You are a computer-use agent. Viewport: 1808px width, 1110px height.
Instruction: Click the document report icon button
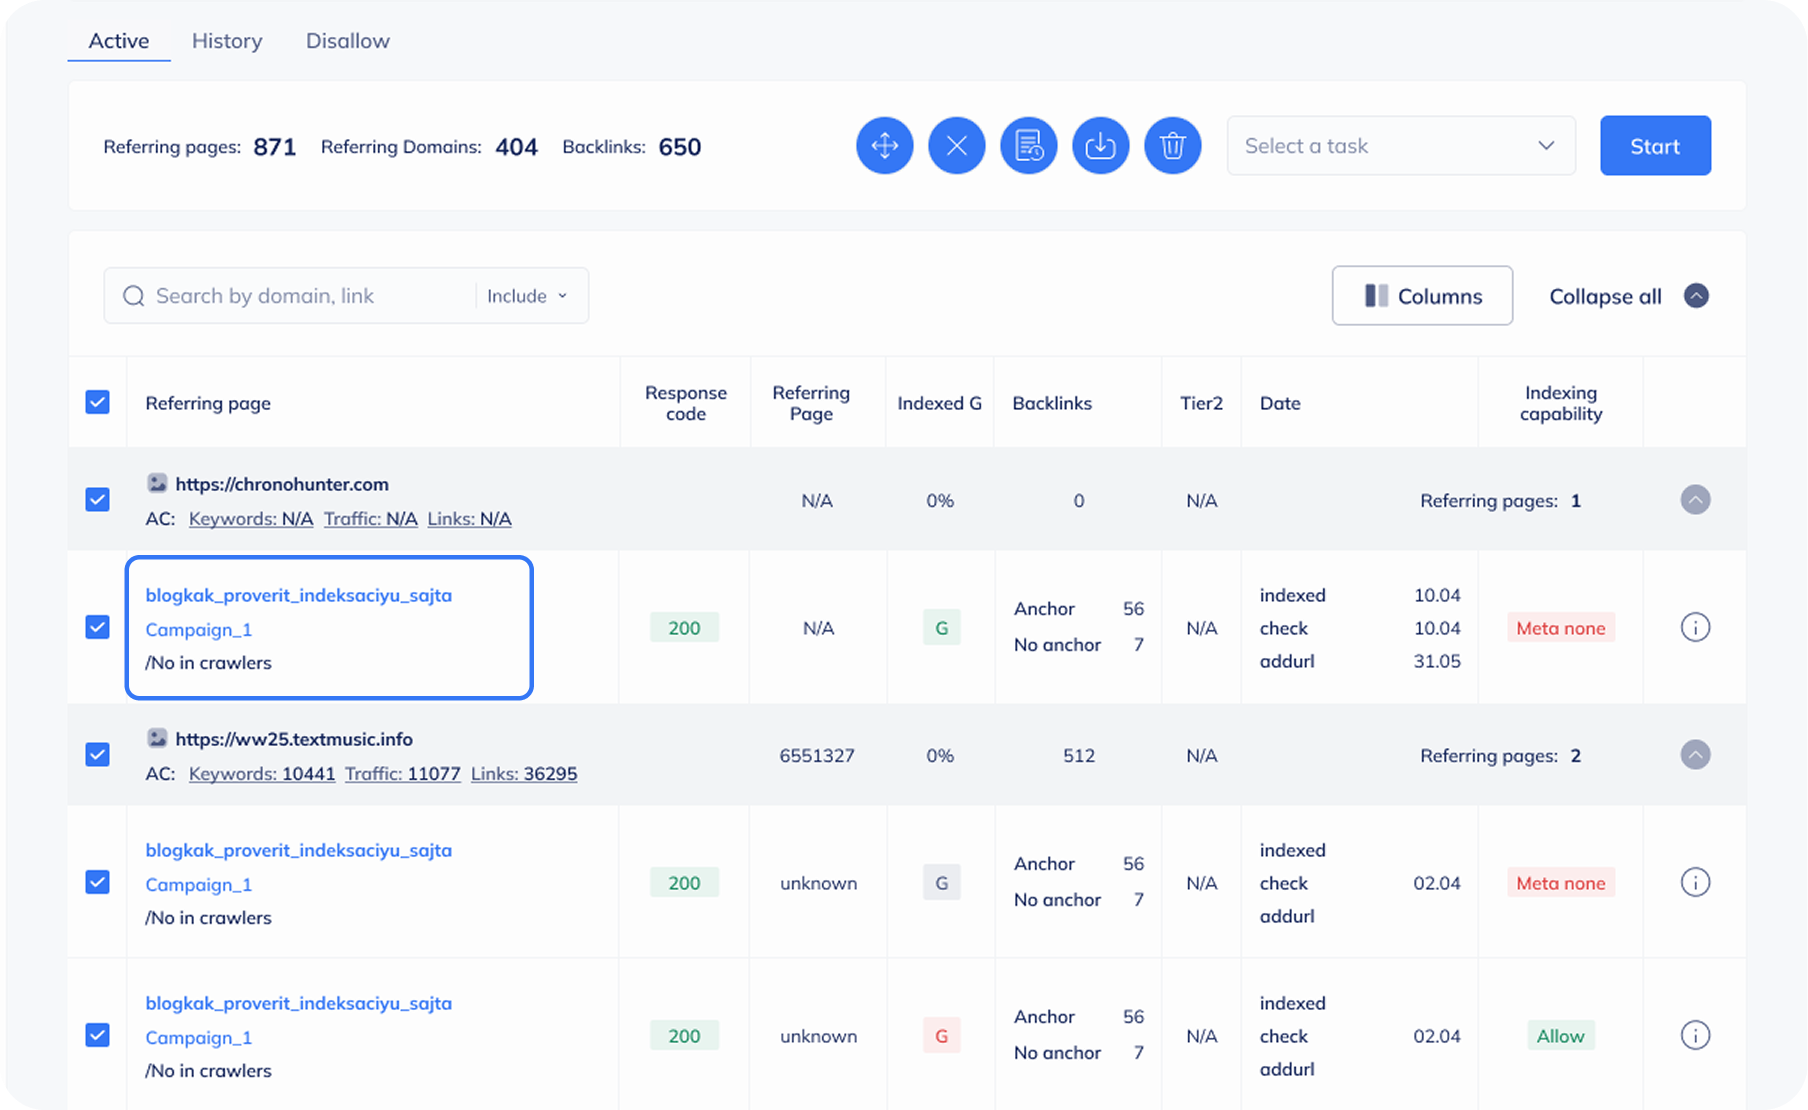pos(1028,146)
